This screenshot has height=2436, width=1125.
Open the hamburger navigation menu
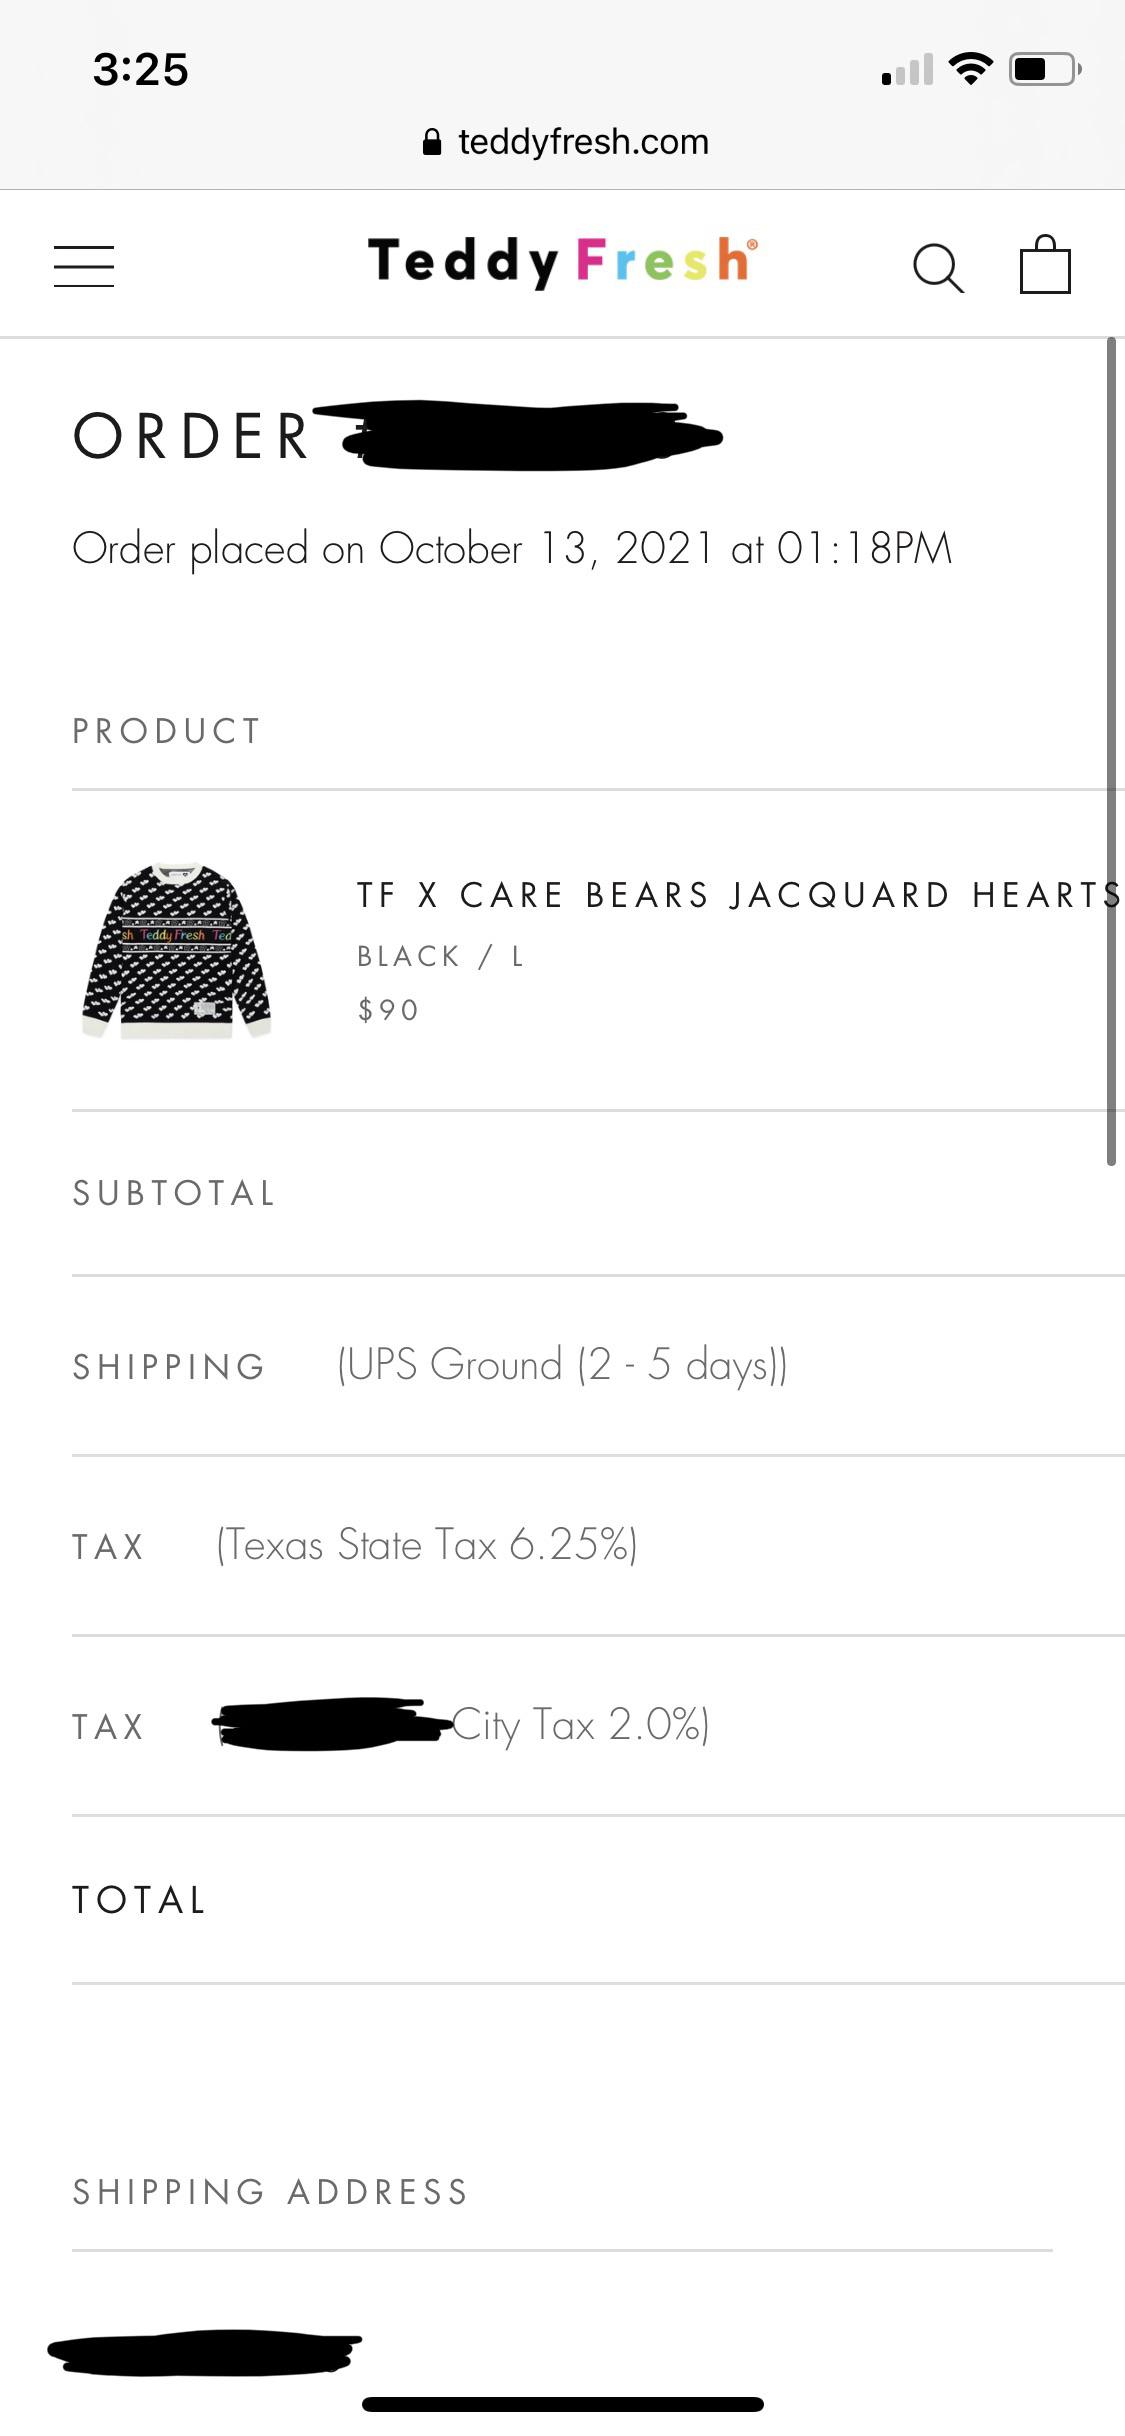pyautogui.click(x=84, y=266)
